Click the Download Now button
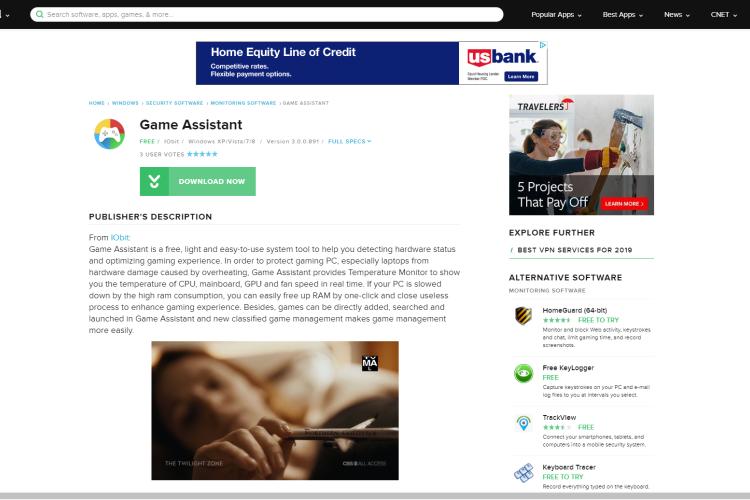The height and width of the screenshot is (500, 750). coord(198,181)
